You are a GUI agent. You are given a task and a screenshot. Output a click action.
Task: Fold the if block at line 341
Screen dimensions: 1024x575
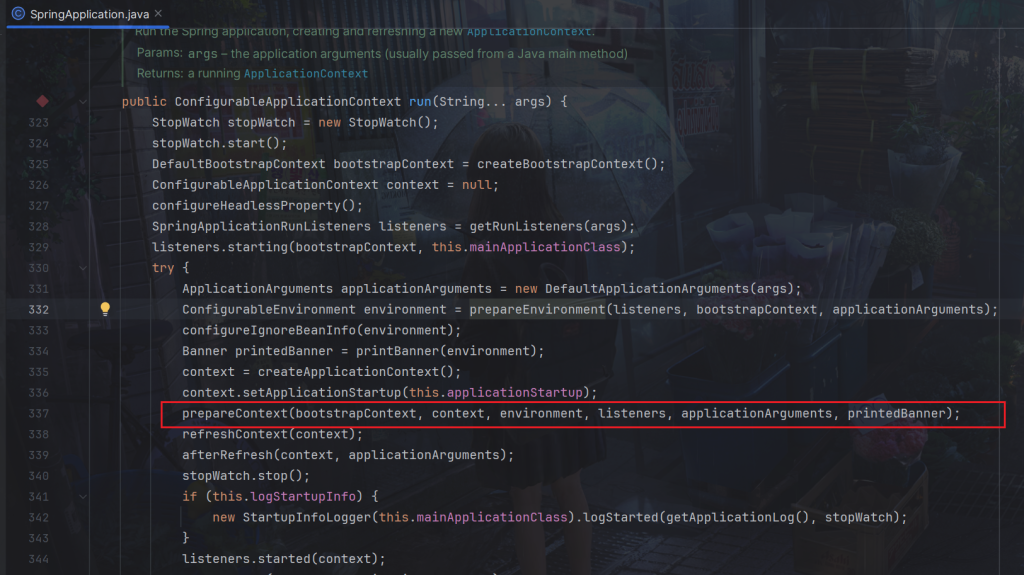click(82, 497)
